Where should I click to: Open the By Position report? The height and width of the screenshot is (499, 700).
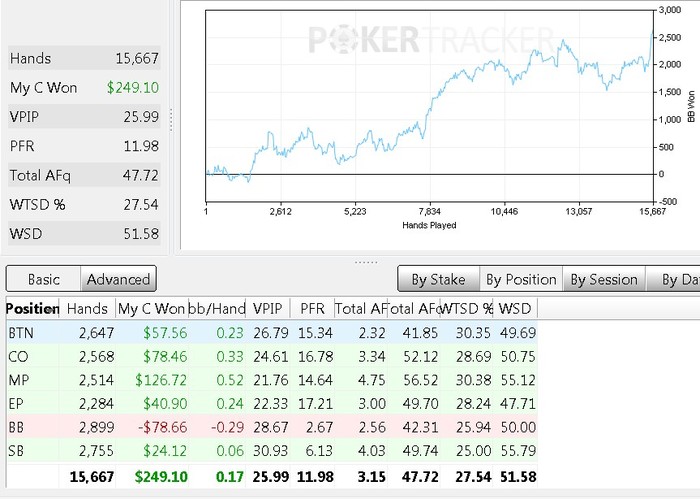(521, 279)
